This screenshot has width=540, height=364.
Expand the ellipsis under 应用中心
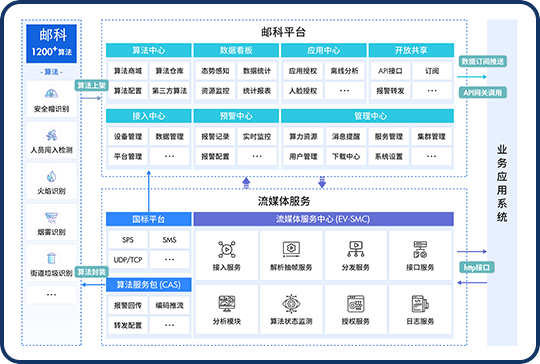tap(344, 91)
